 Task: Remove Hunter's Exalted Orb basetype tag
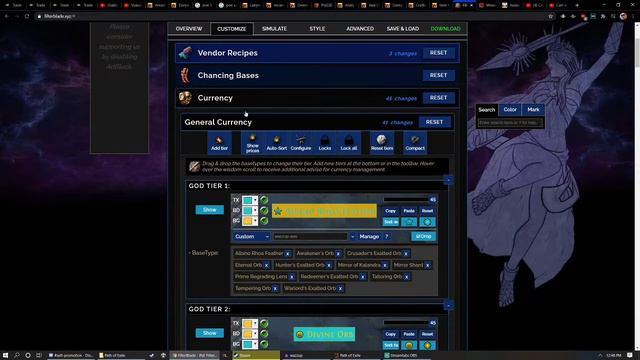coord(329,265)
